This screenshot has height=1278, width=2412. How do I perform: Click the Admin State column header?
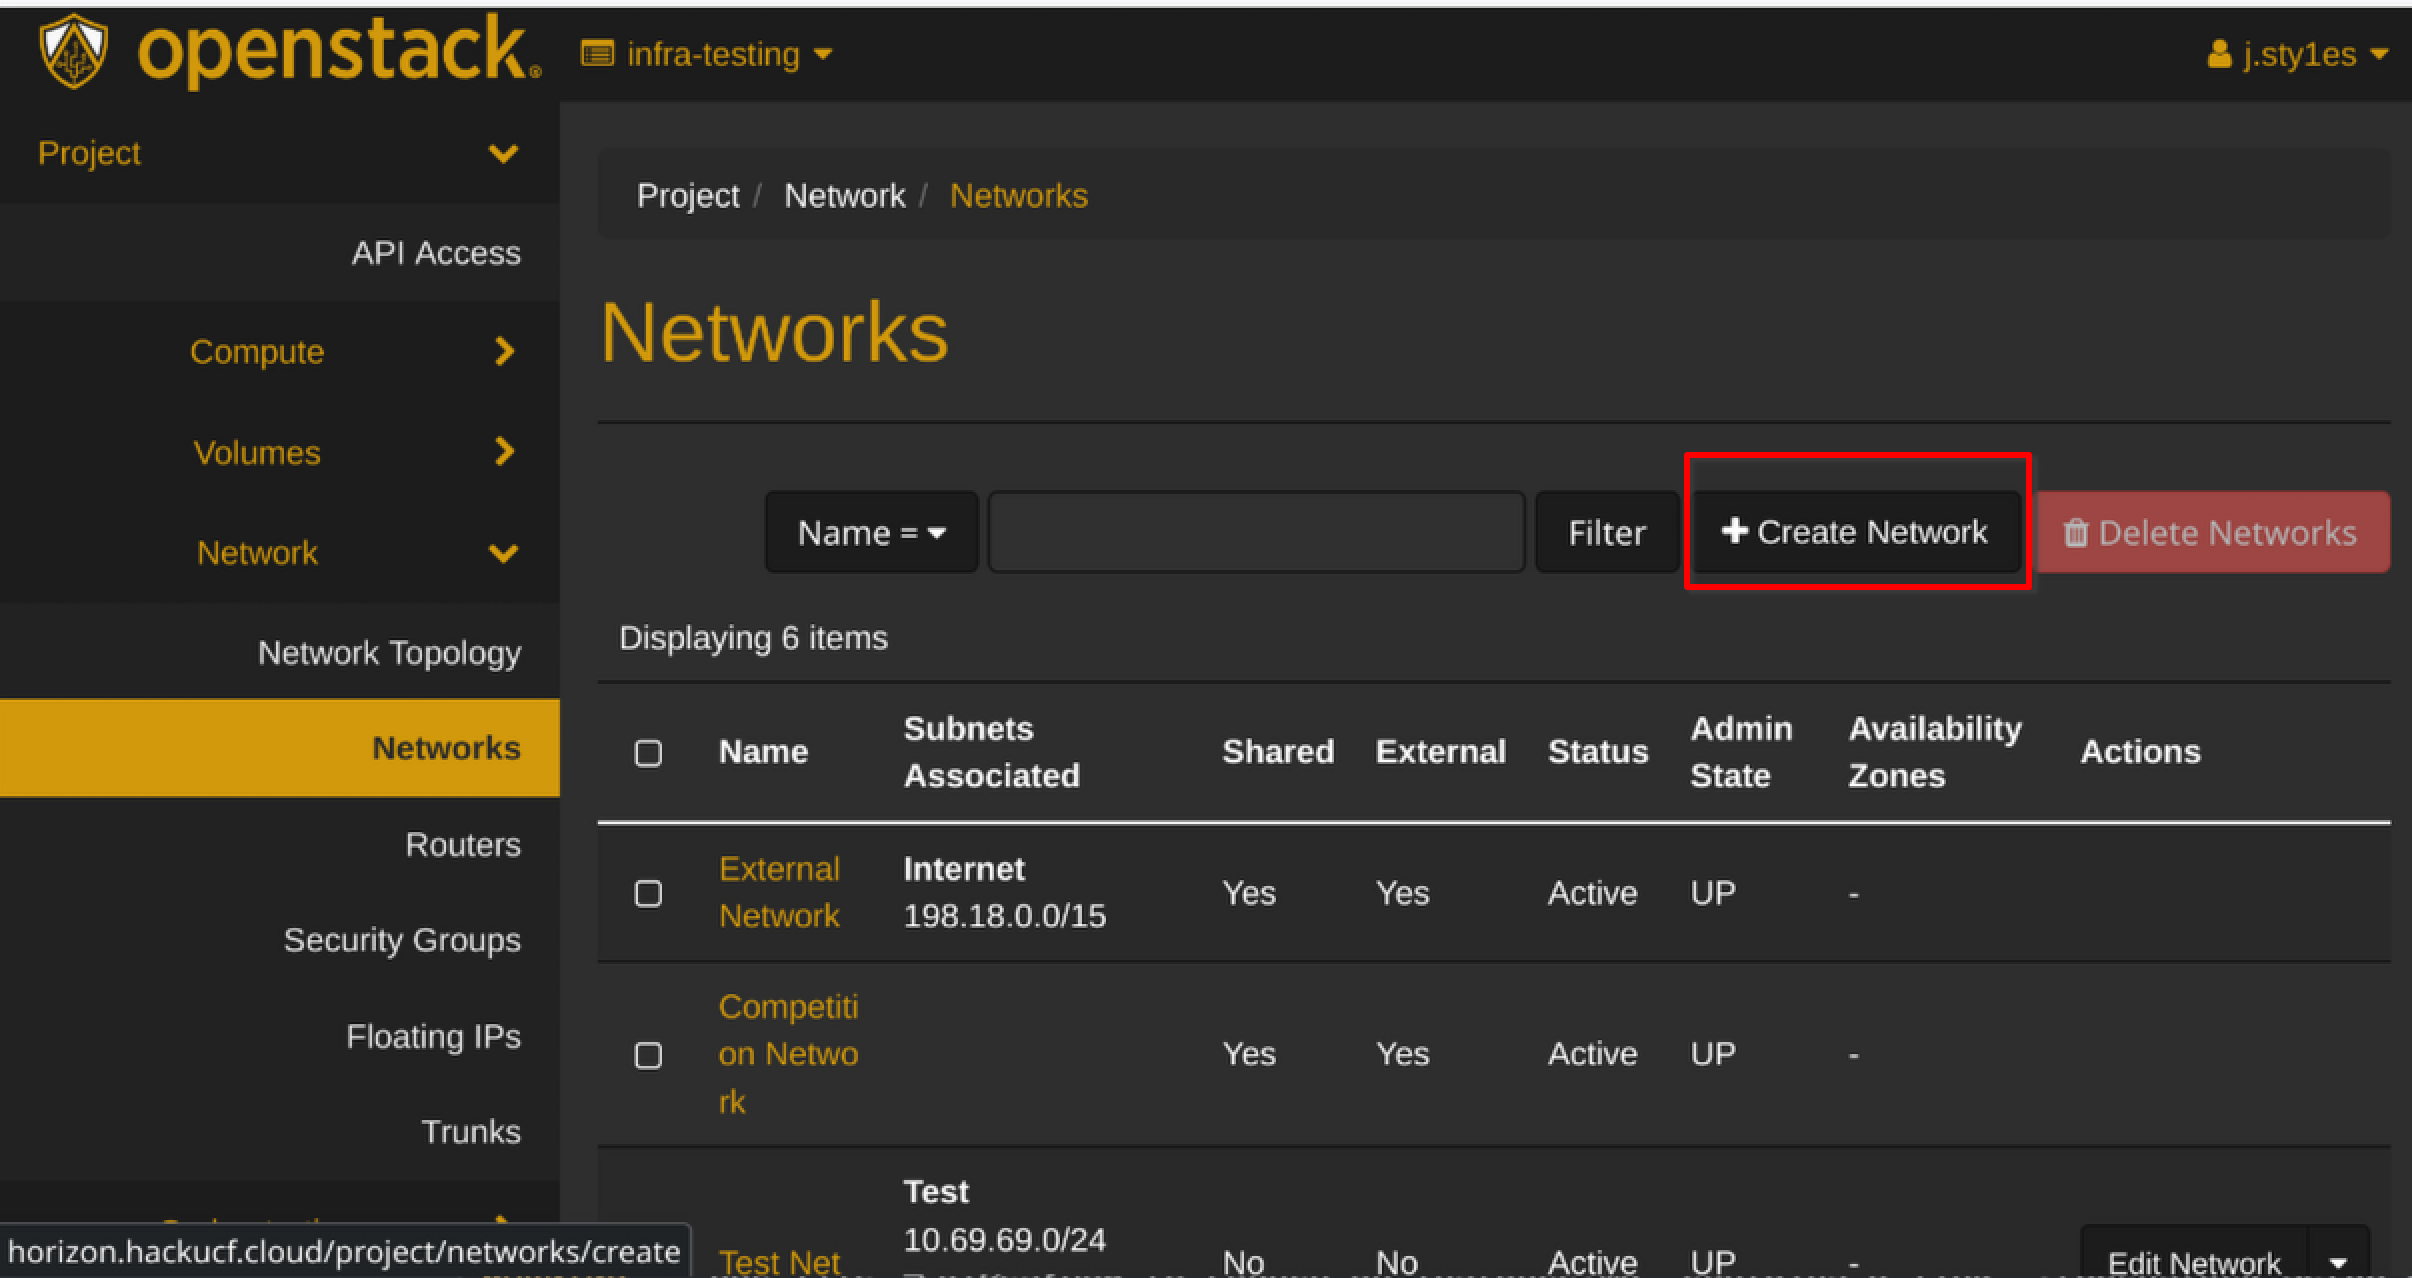(x=1741, y=752)
